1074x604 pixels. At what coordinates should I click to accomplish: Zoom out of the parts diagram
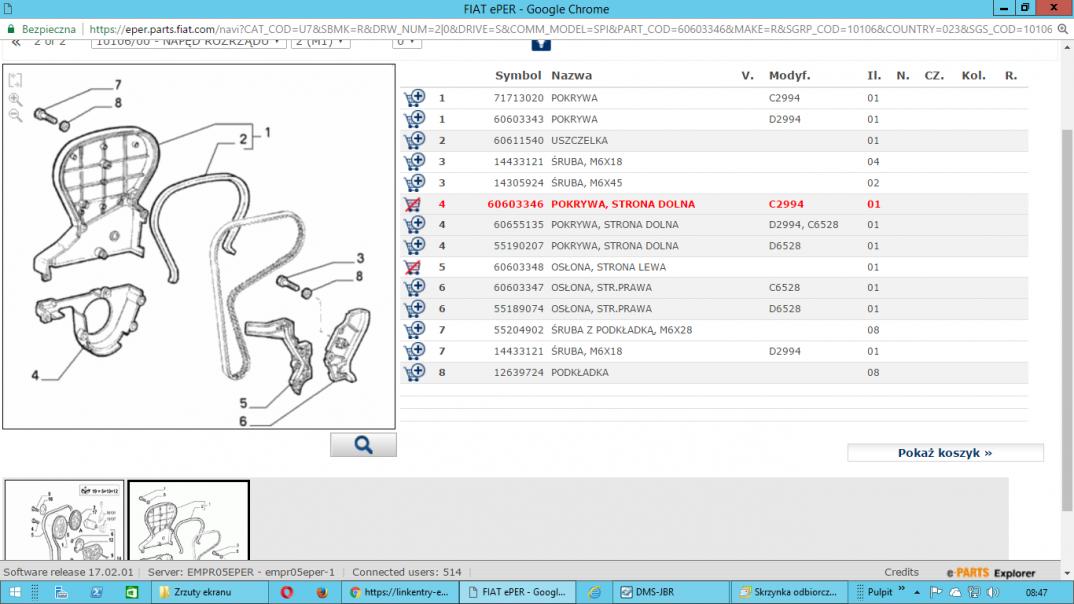[15, 116]
